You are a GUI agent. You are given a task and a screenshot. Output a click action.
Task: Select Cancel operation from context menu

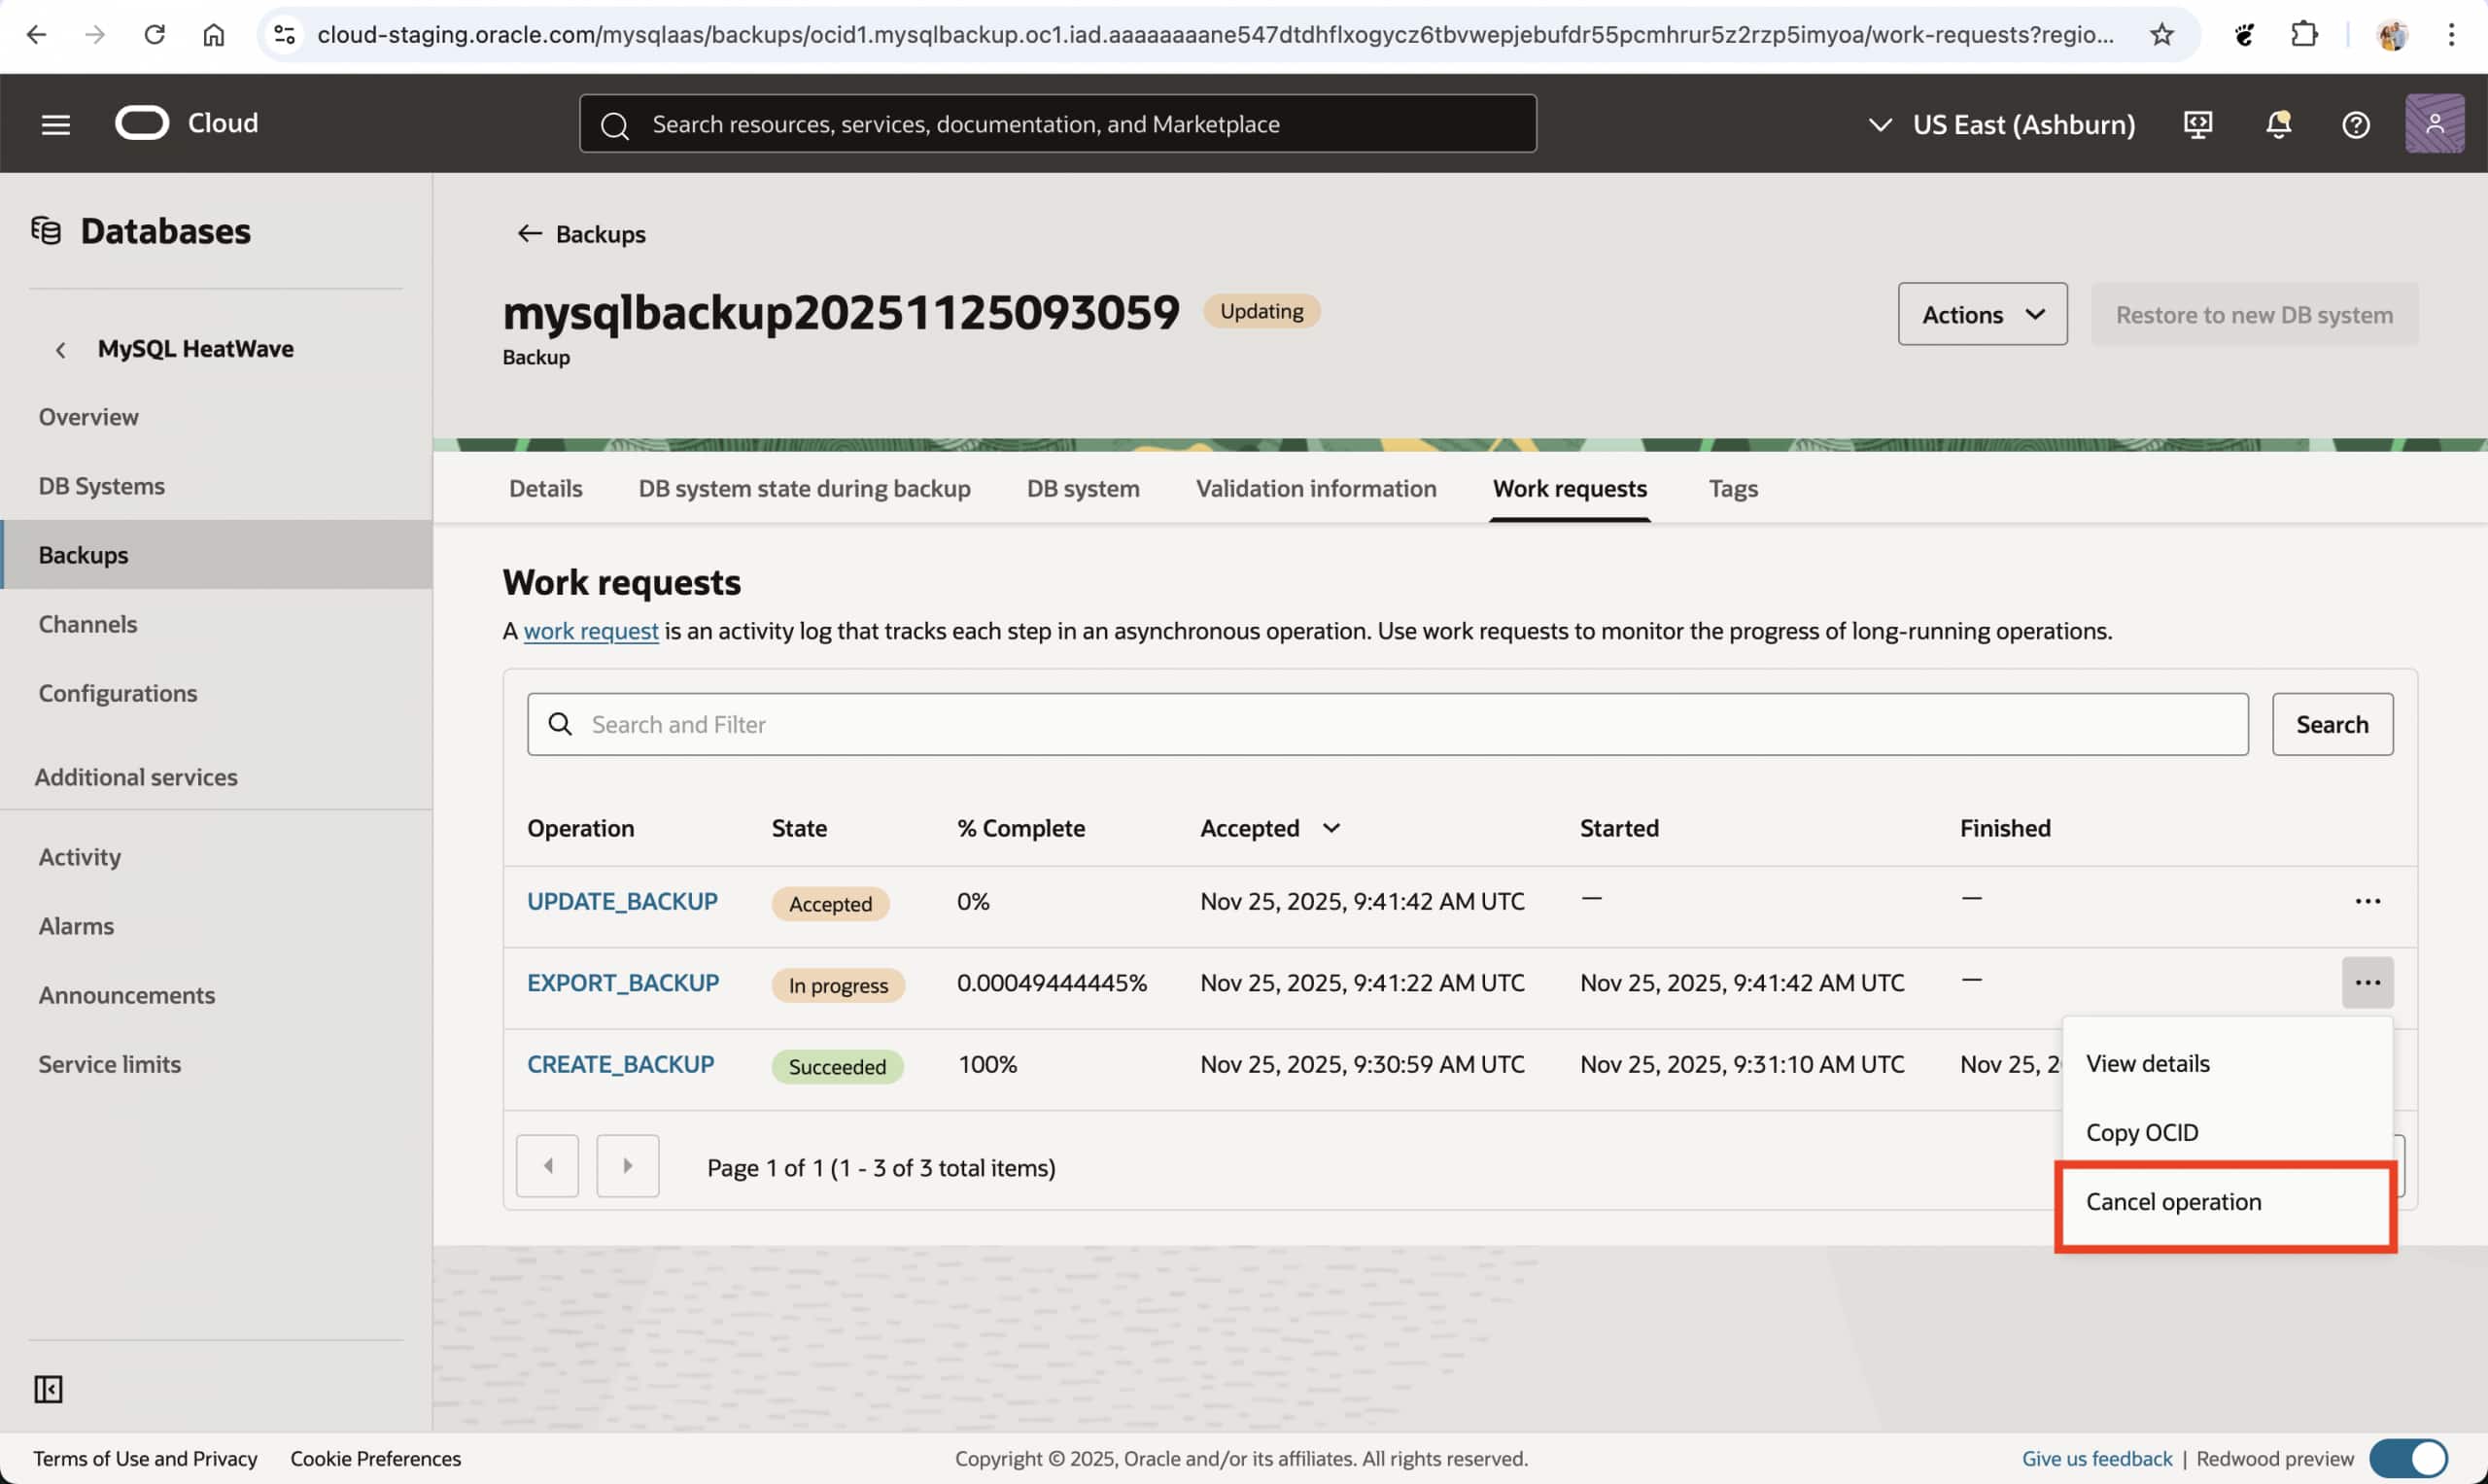click(x=2173, y=1201)
